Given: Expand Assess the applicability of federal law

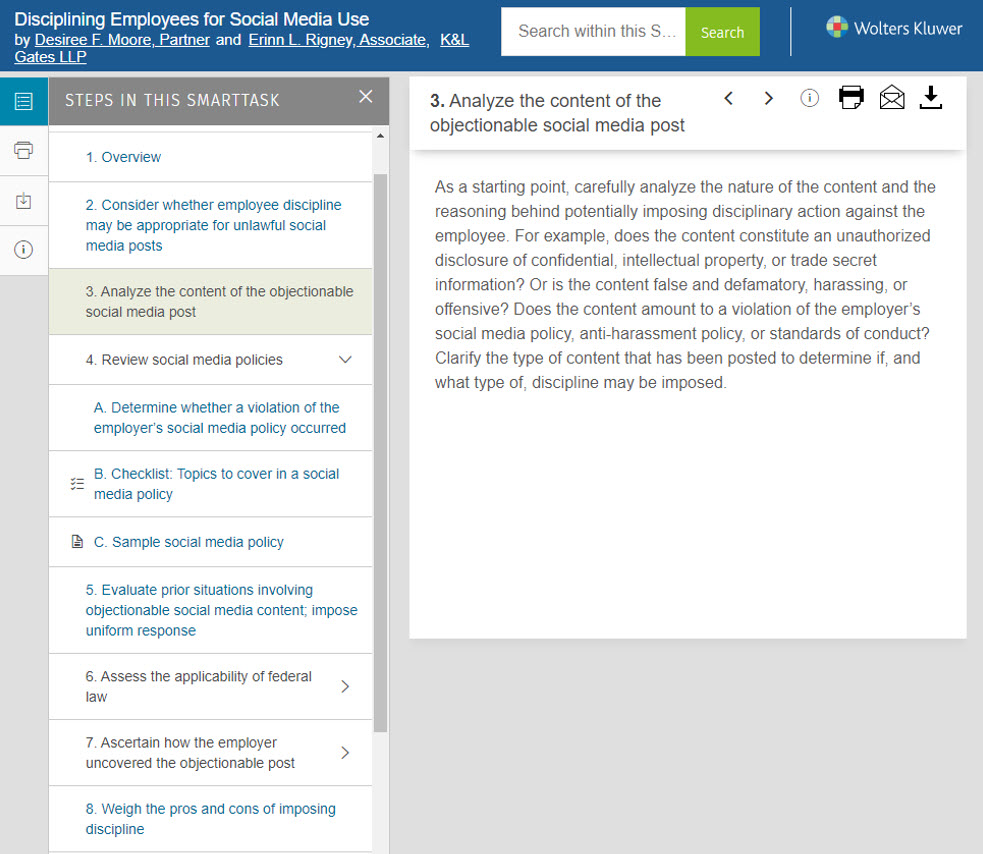Looking at the screenshot, I should click(345, 686).
